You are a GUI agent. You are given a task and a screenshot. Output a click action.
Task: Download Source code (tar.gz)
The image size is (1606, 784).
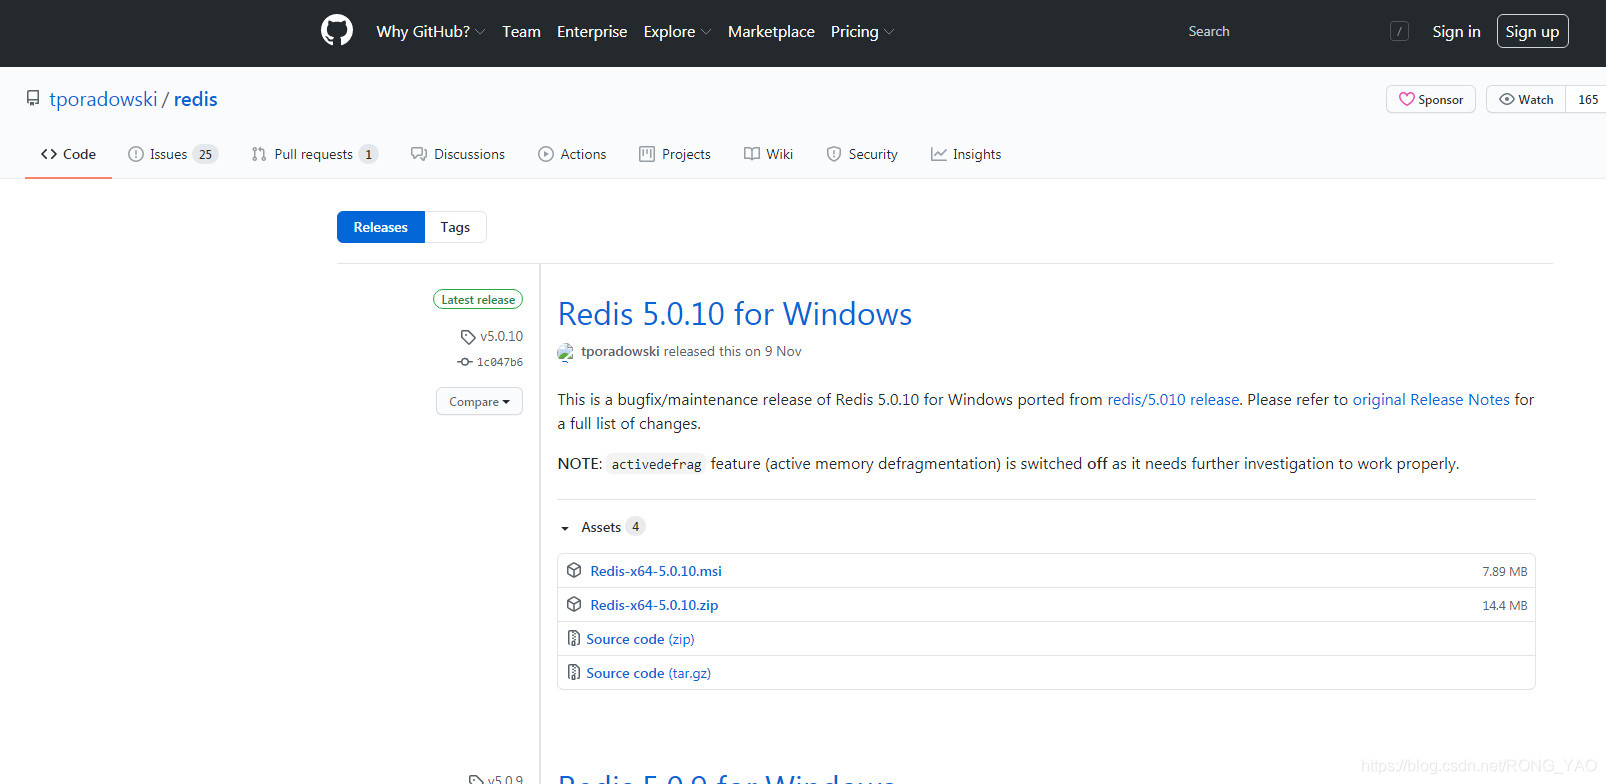tap(648, 673)
